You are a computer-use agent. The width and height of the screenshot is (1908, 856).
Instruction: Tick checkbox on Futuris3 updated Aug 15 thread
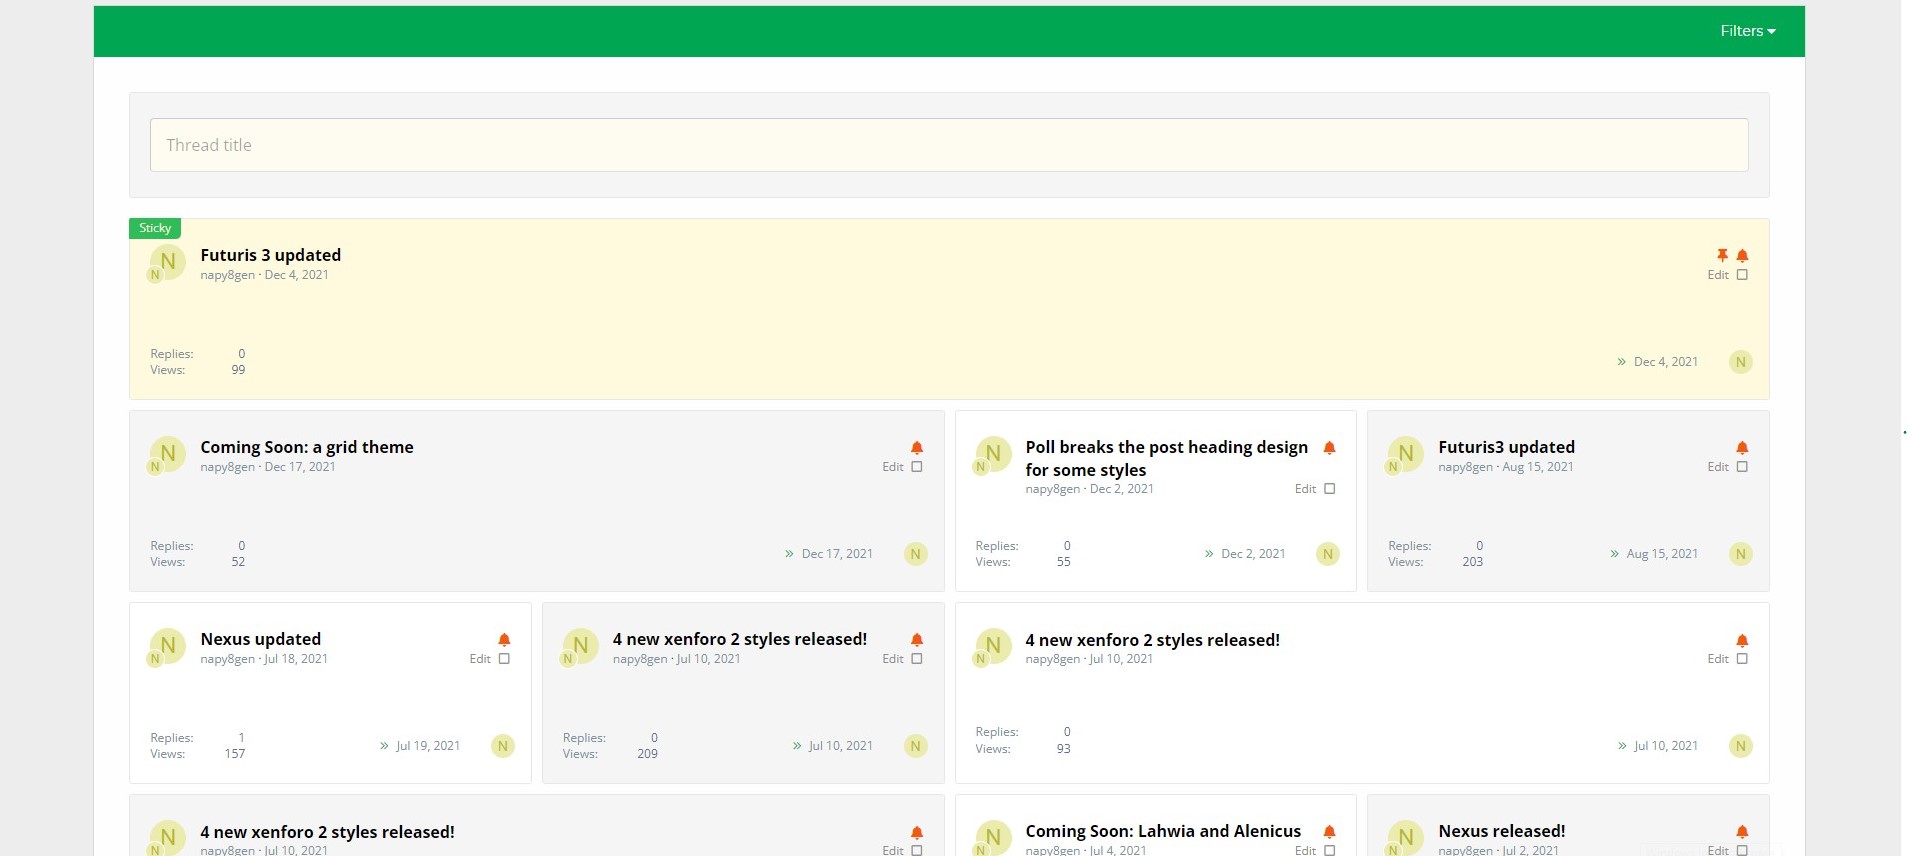point(1742,467)
